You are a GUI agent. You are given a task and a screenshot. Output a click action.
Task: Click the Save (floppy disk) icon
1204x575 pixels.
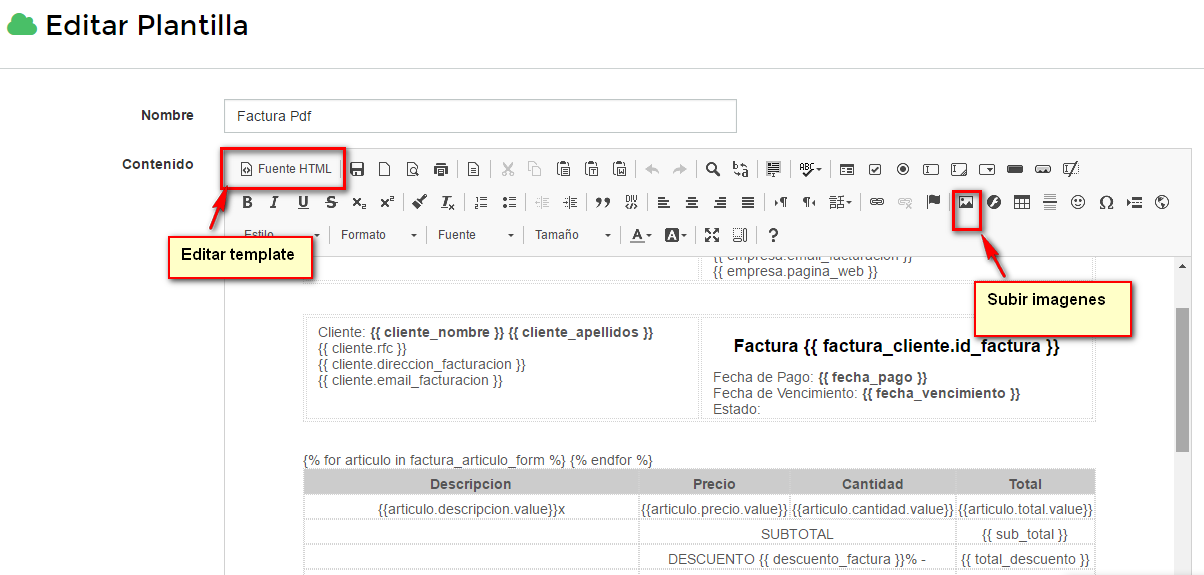click(x=357, y=169)
